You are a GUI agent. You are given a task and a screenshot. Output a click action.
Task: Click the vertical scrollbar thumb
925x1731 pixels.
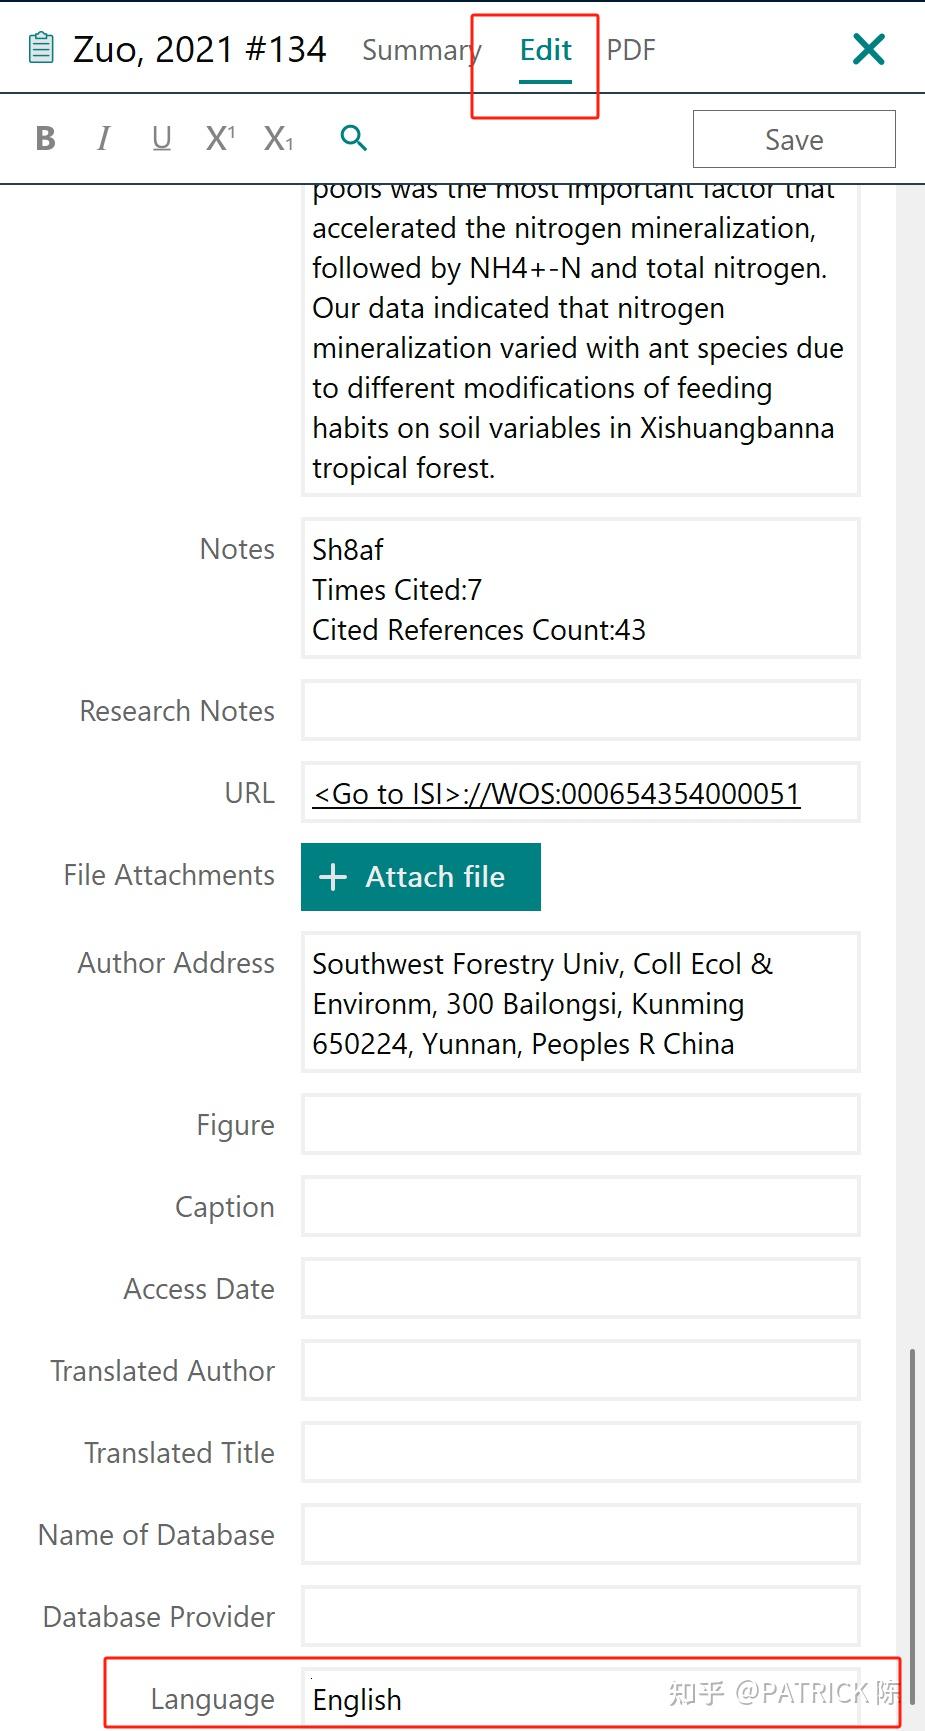(911, 1500)
